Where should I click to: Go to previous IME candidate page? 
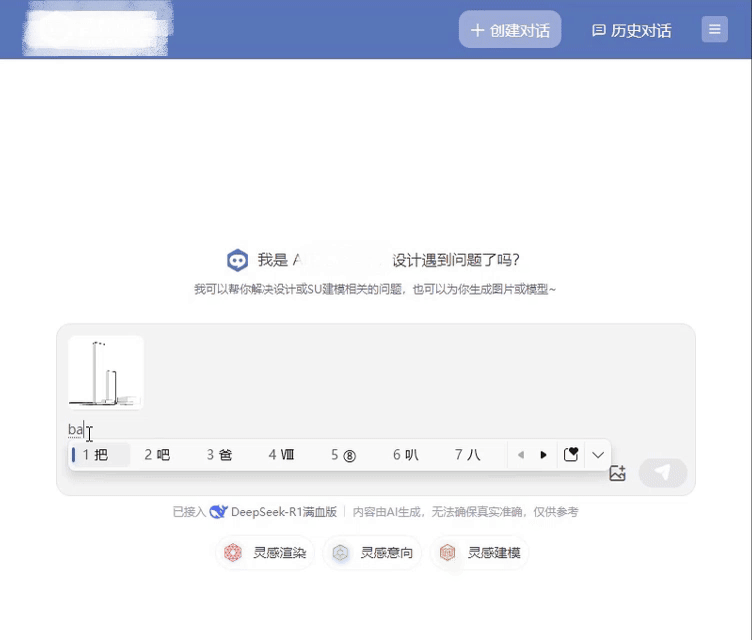pos(520,455)
